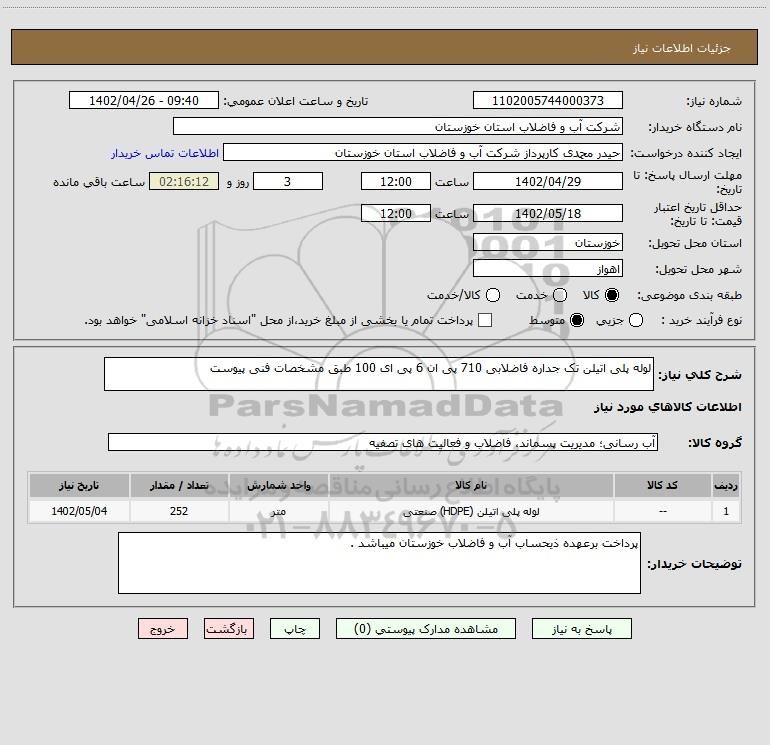770x745 pixels.
Task: Click the response deadline date 1402/04/29
Action: 548,181
